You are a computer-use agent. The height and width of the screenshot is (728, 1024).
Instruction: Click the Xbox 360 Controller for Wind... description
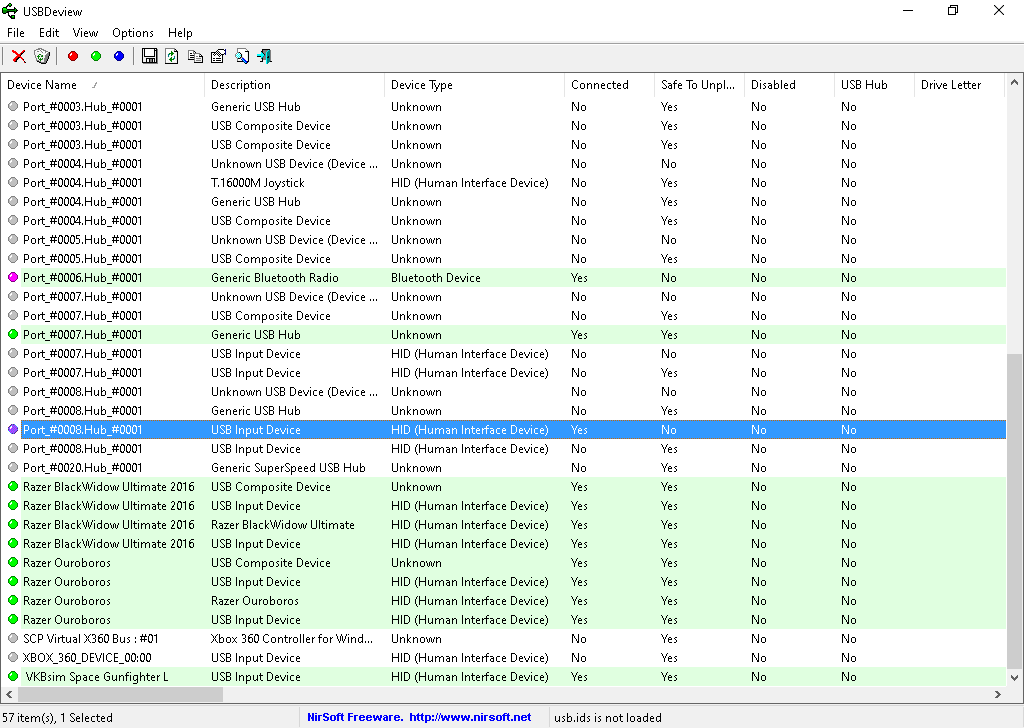[292, 639]
